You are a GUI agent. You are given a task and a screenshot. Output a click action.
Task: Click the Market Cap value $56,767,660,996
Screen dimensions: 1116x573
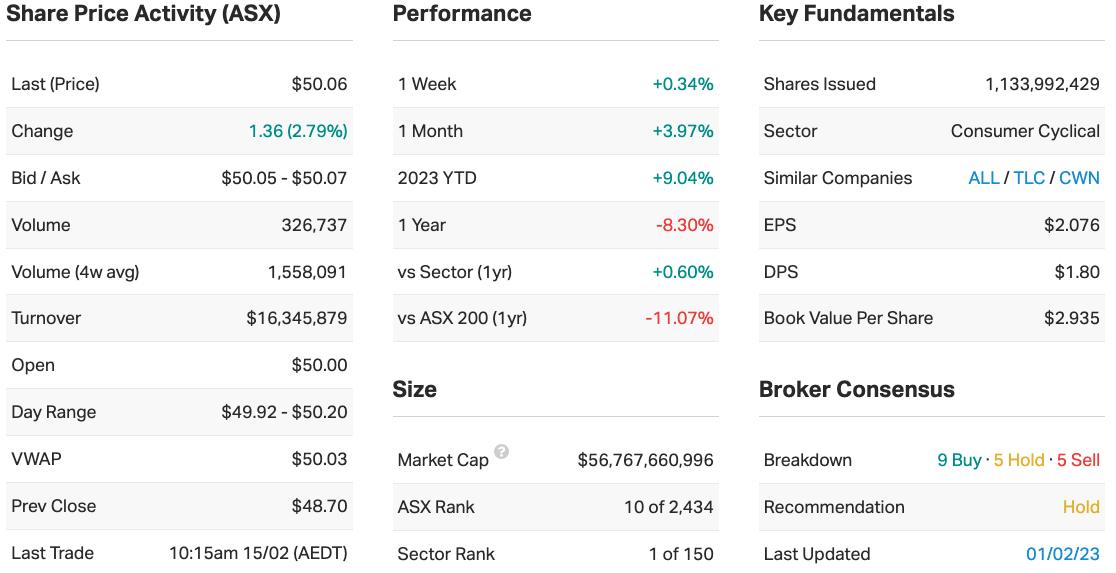tap(645, 460)
